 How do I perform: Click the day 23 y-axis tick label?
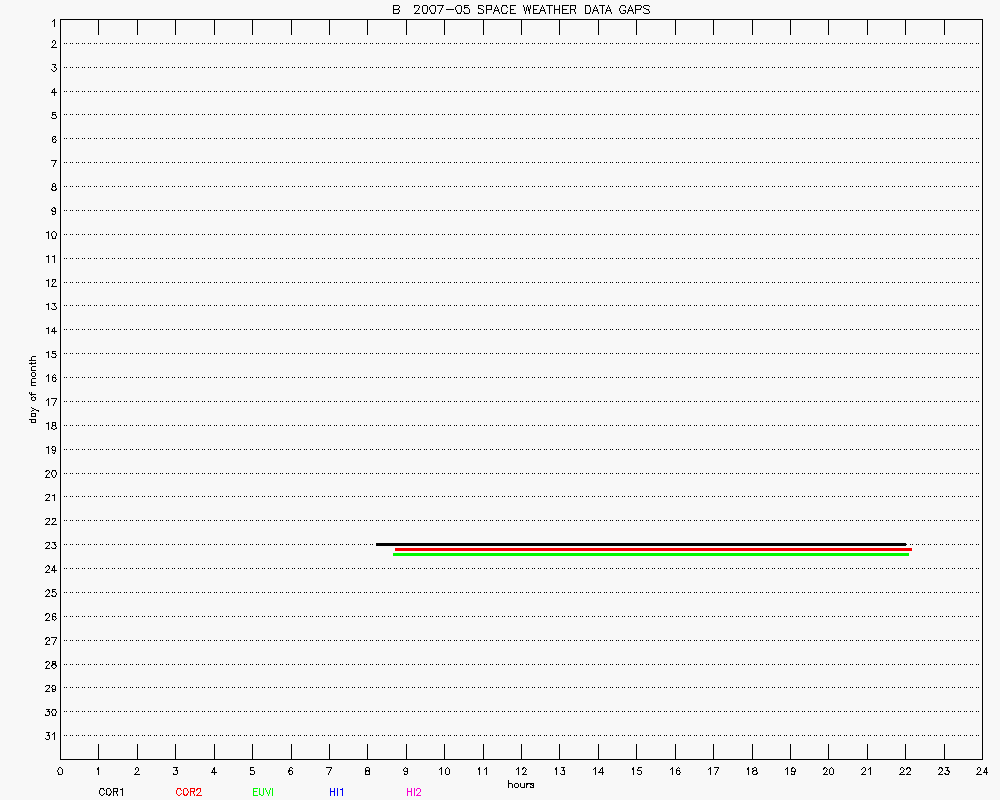click(x=51, y=545)
